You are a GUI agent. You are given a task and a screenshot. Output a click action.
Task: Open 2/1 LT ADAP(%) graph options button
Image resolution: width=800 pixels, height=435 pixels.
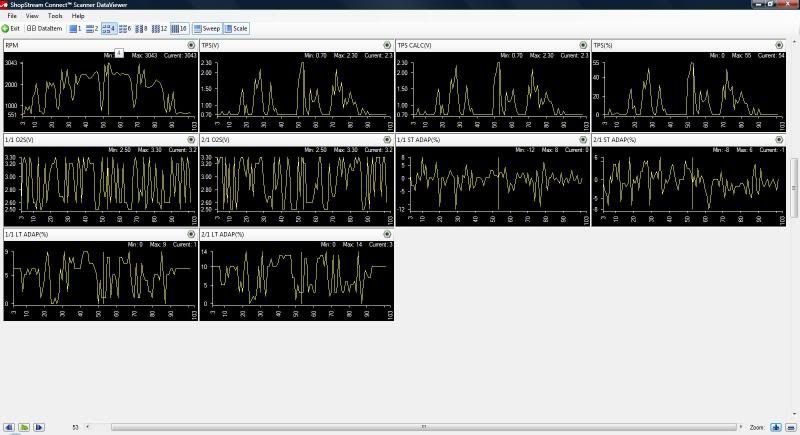click(x=387, y=235)
